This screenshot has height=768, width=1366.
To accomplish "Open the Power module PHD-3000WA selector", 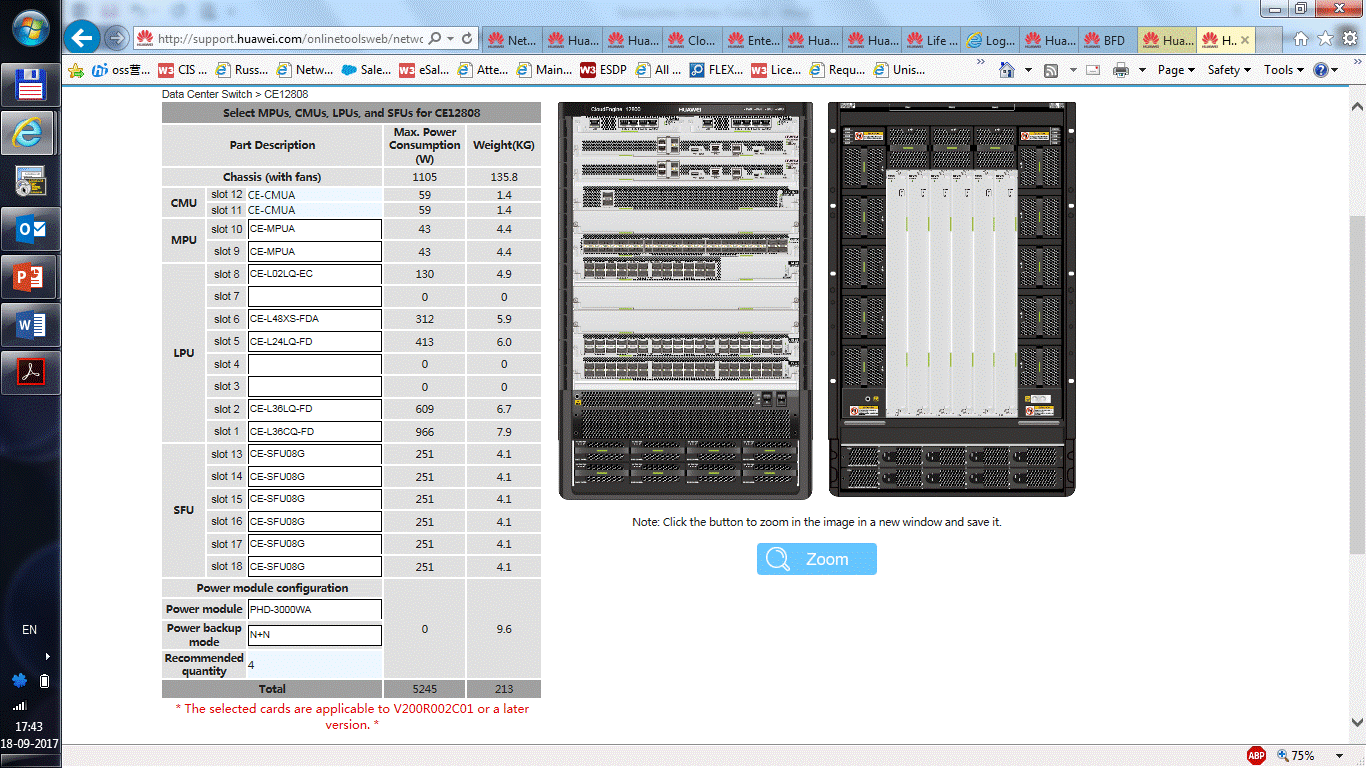I will point(315,609).
